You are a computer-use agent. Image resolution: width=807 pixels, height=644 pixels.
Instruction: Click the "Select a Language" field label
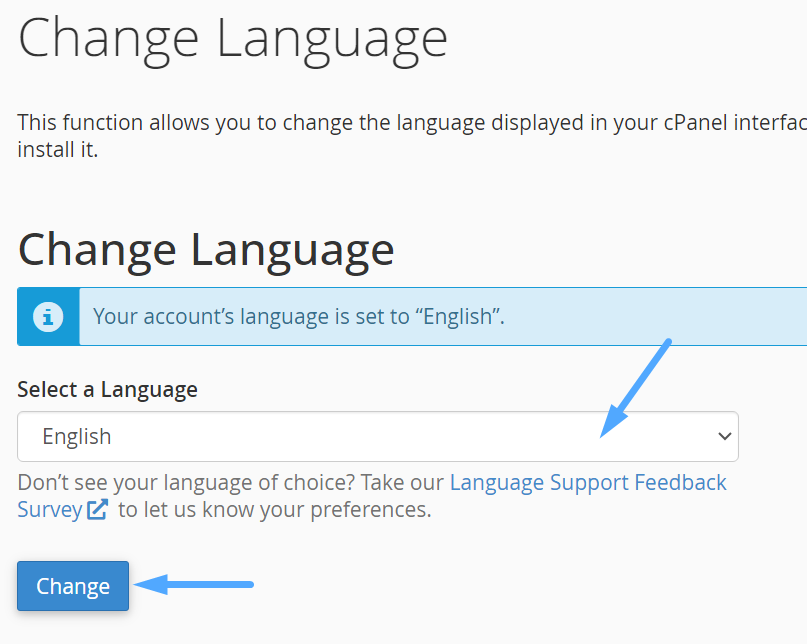click(x=107, y=390)
